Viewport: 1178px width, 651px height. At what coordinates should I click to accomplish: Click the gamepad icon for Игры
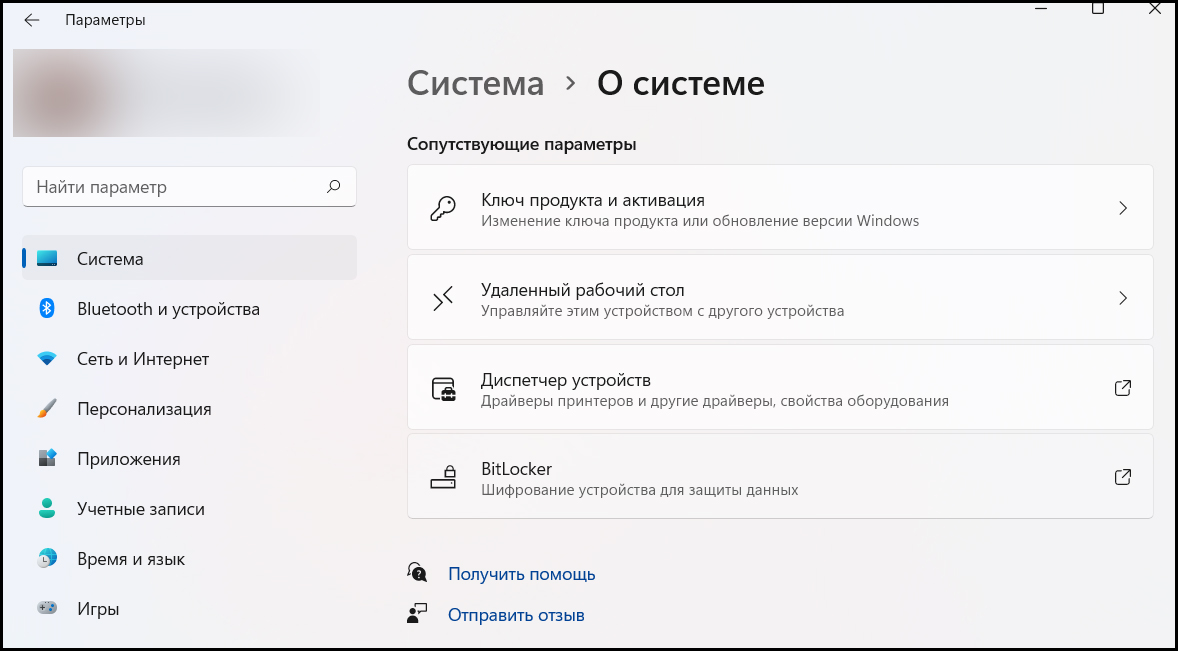(47, 608)
